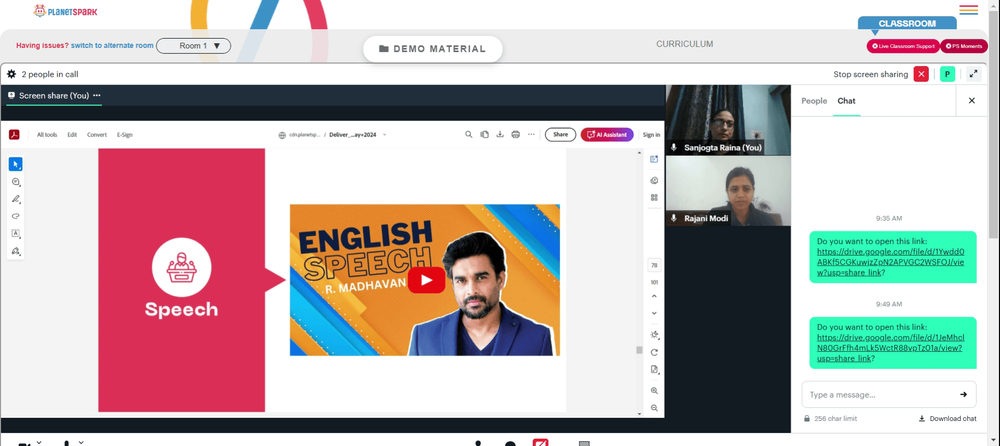The height and width of the screenshot is (446, 1000).
Task: Toggle Rajani Modi's microphone icon
Action: pos(673,218)
